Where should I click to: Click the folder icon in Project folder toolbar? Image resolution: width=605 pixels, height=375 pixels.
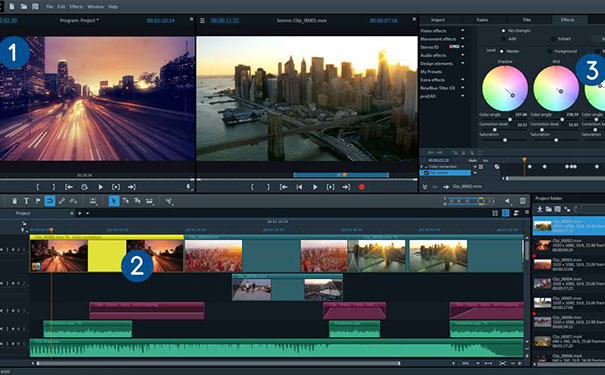[x=549, y=209]
